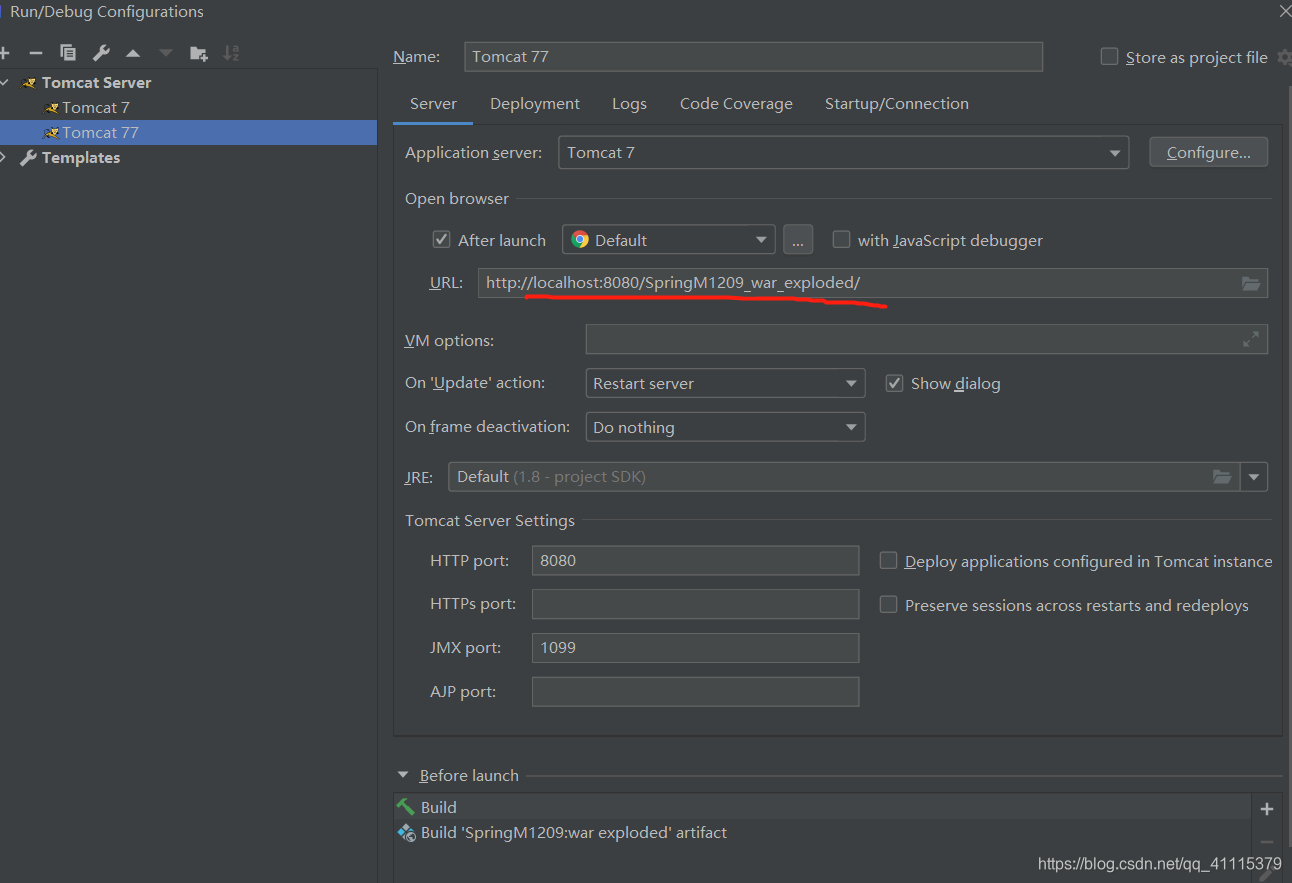Open the Default browser dropdown
Screen dimensions: 1292x883
(x=668, y=240)
